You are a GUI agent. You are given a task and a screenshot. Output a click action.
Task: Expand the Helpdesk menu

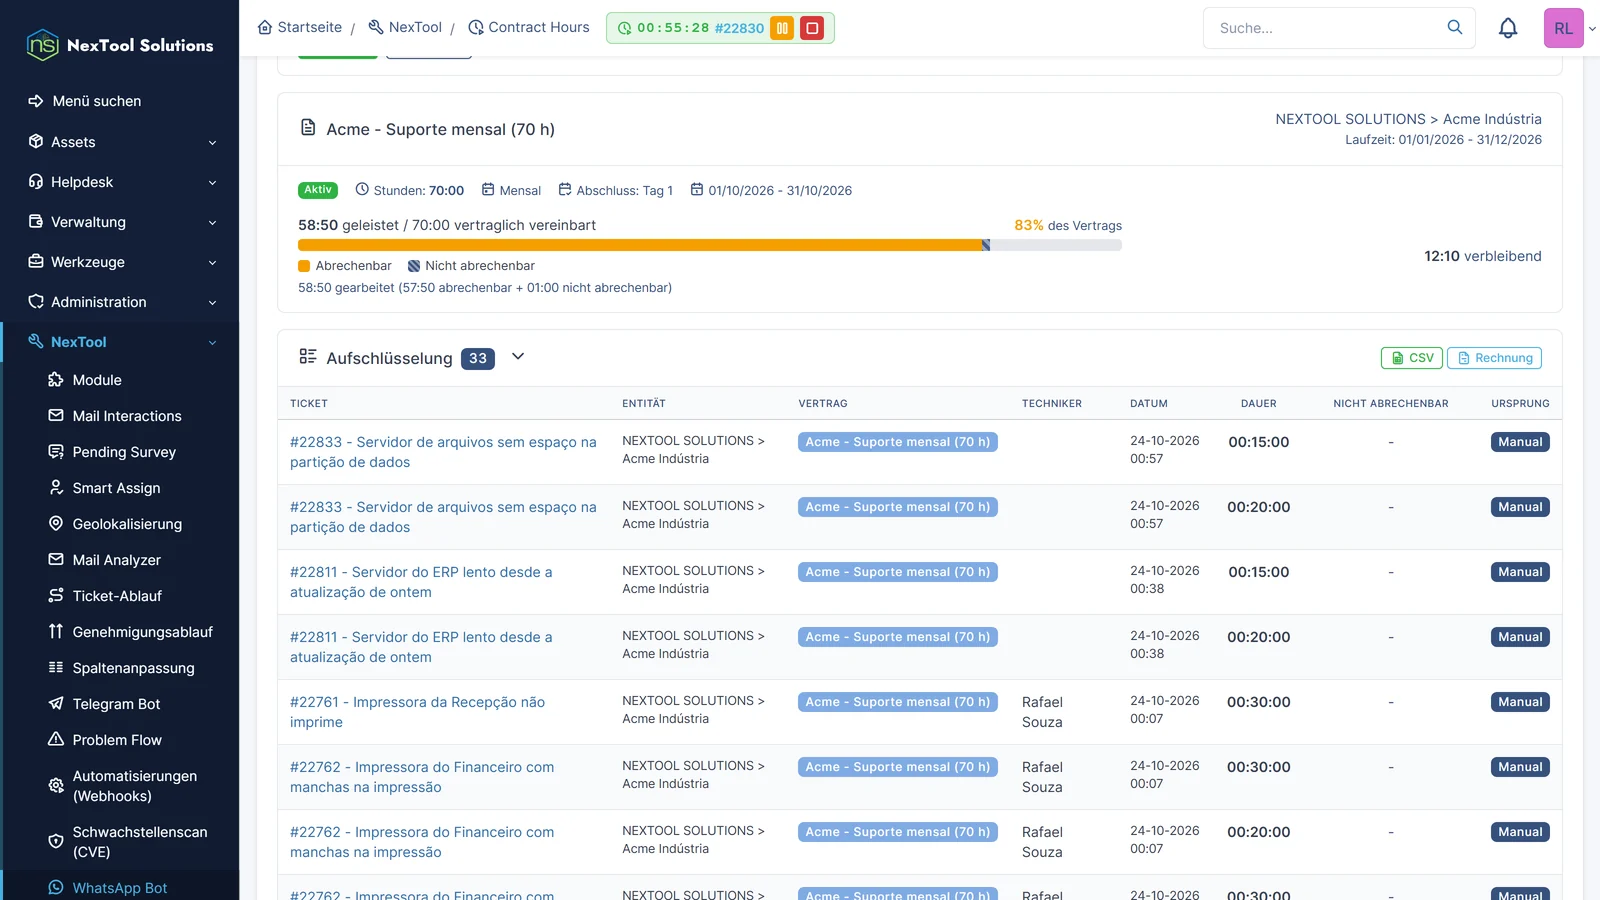point(122,182)
